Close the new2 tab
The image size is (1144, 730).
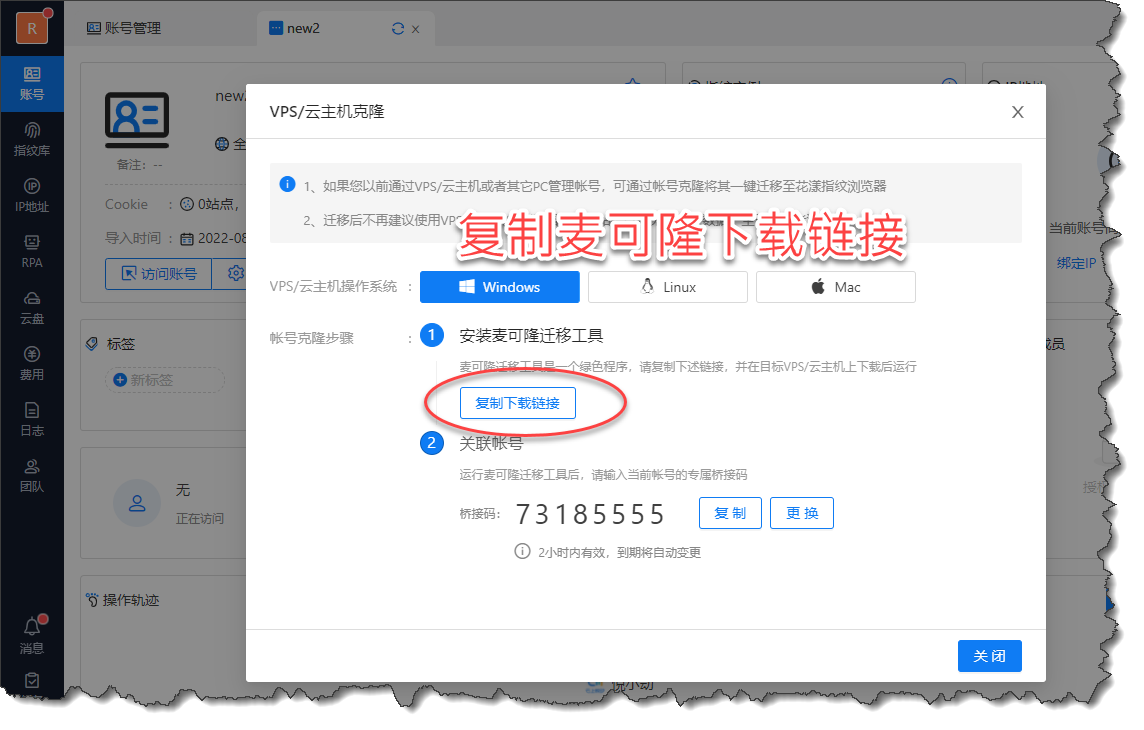(416, 29)
